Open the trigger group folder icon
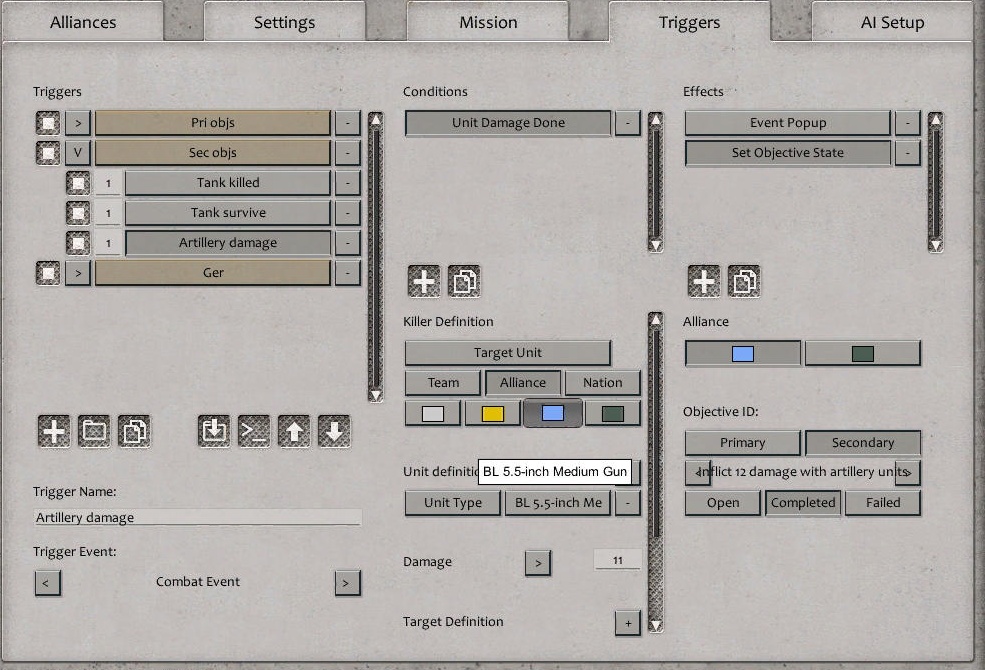This screenshot has height=670, width=985. point(96,431)
